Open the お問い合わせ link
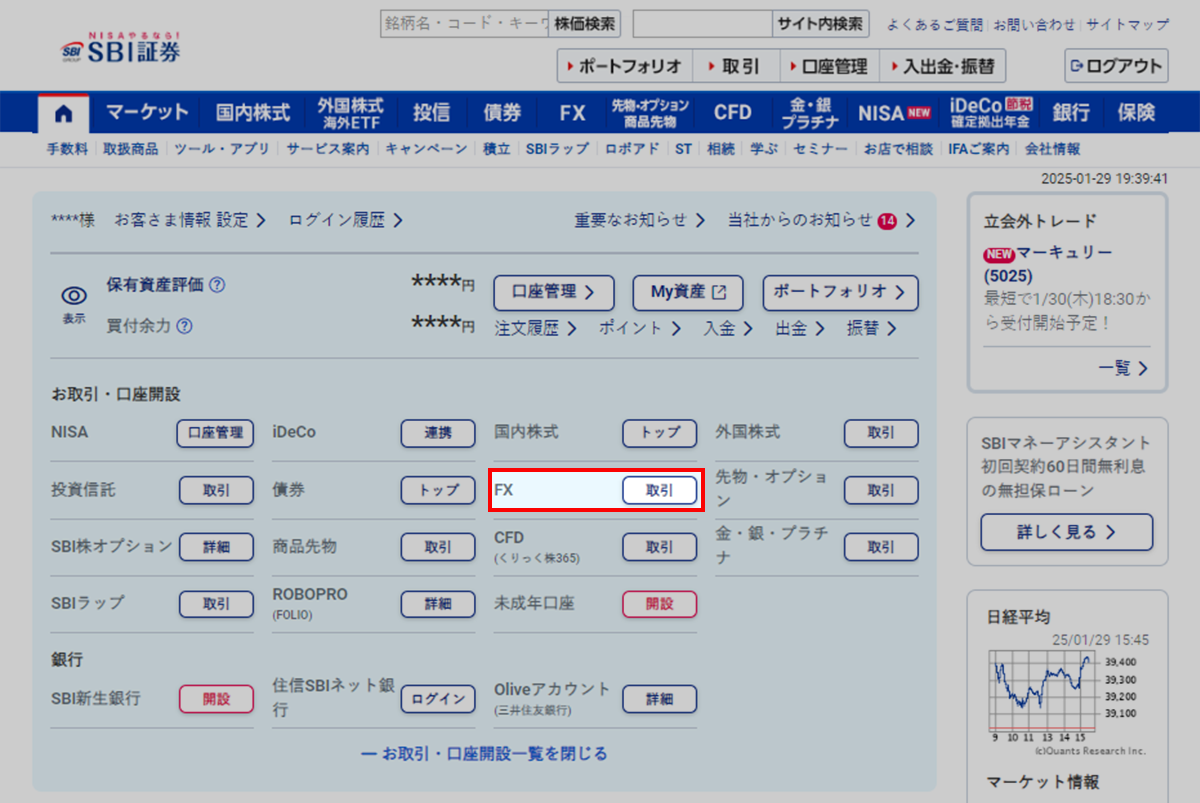 coord(1034,24)
